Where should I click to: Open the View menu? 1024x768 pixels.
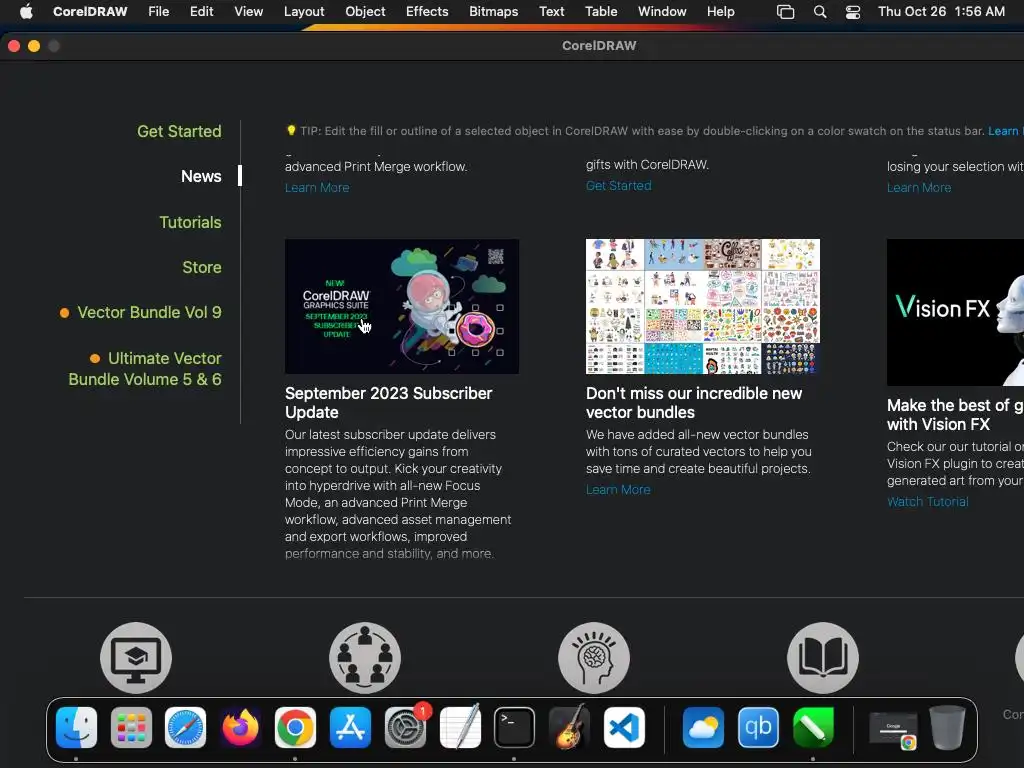248,12
